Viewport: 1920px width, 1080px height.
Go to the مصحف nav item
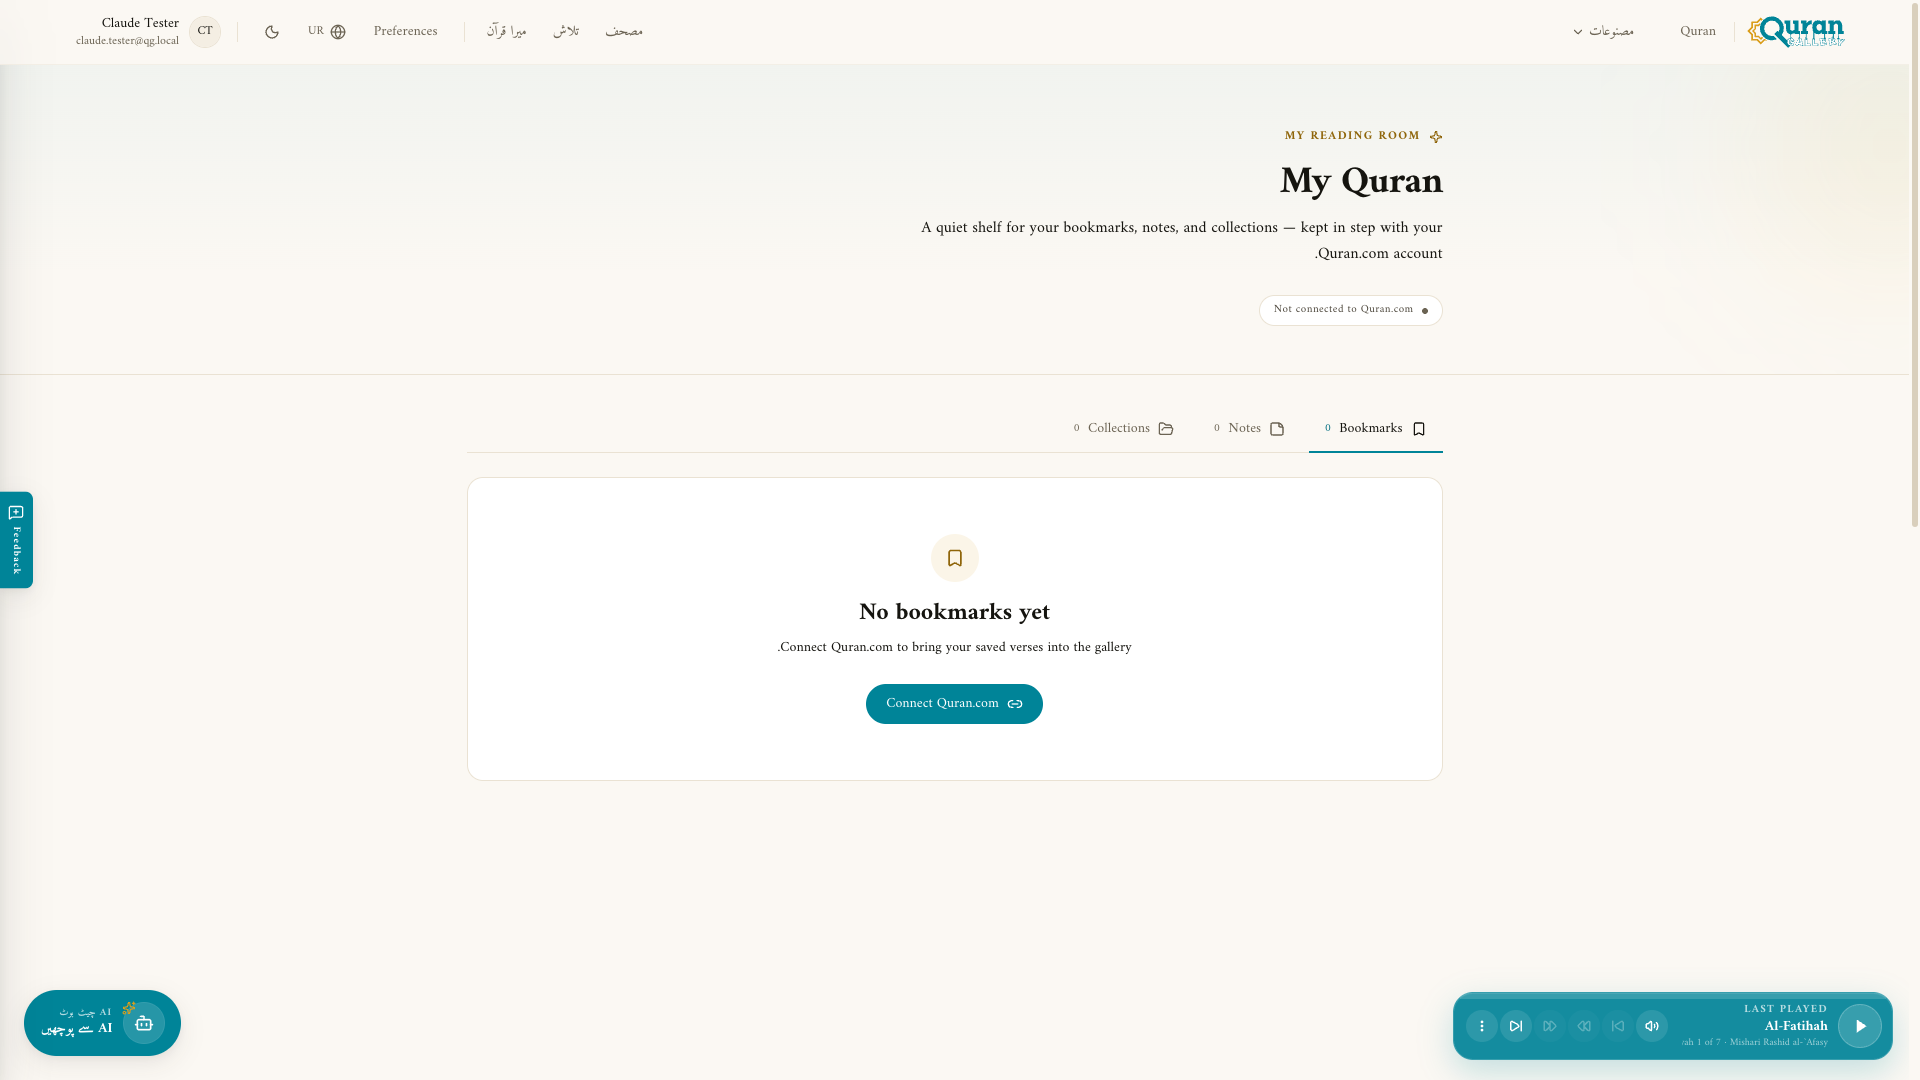coord(624,32)
